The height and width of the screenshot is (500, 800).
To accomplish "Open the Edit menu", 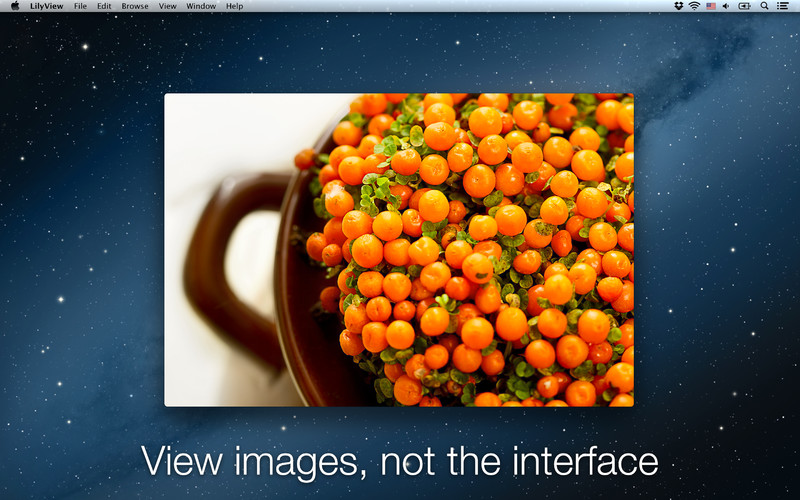I will pyautogui.click(x=104, y=6).
